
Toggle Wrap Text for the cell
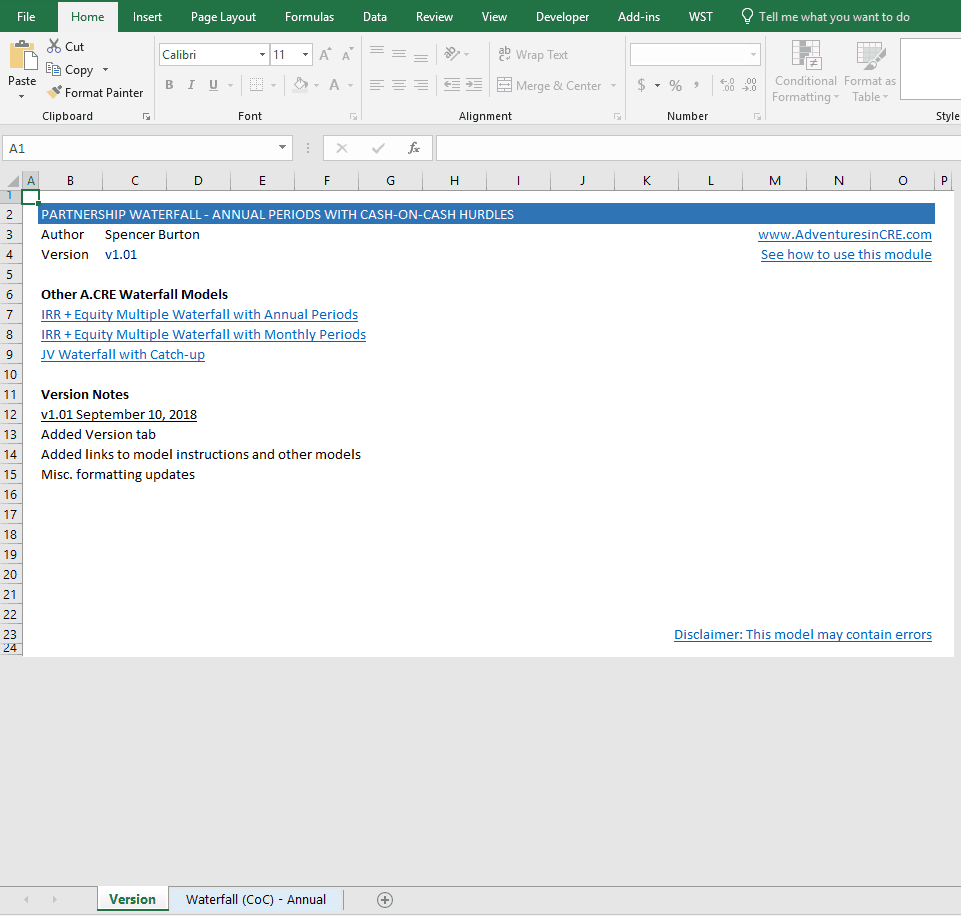tap(533, 55)
